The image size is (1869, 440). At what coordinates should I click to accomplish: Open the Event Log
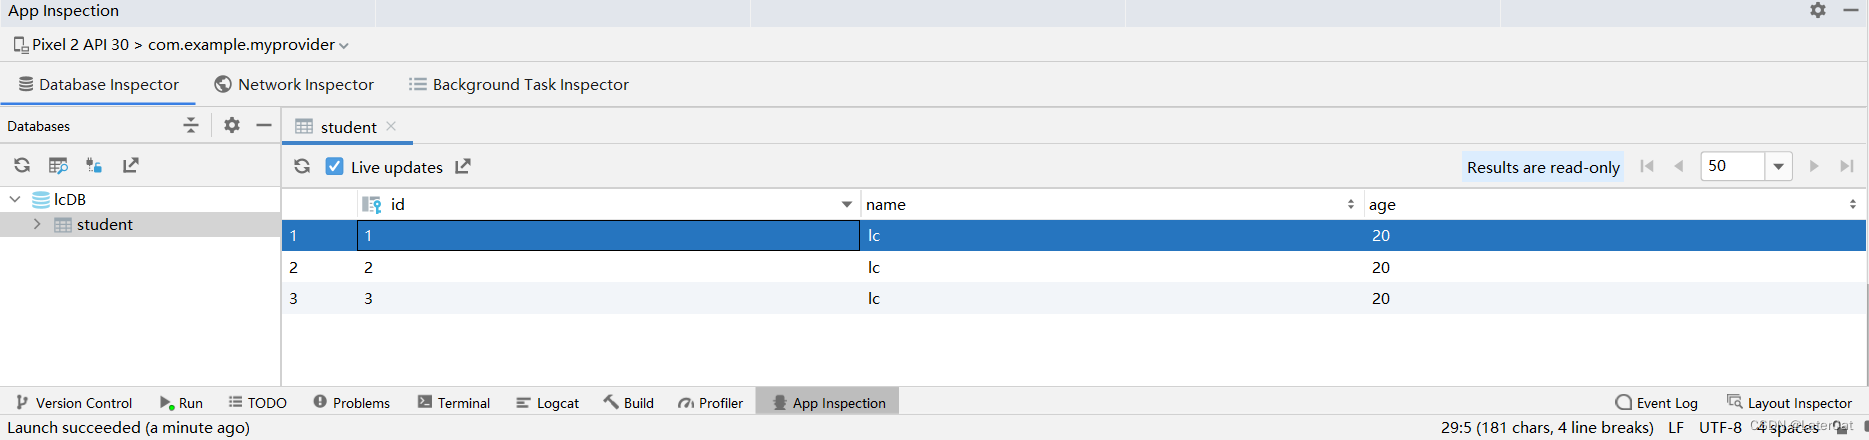coord(1656,402)
